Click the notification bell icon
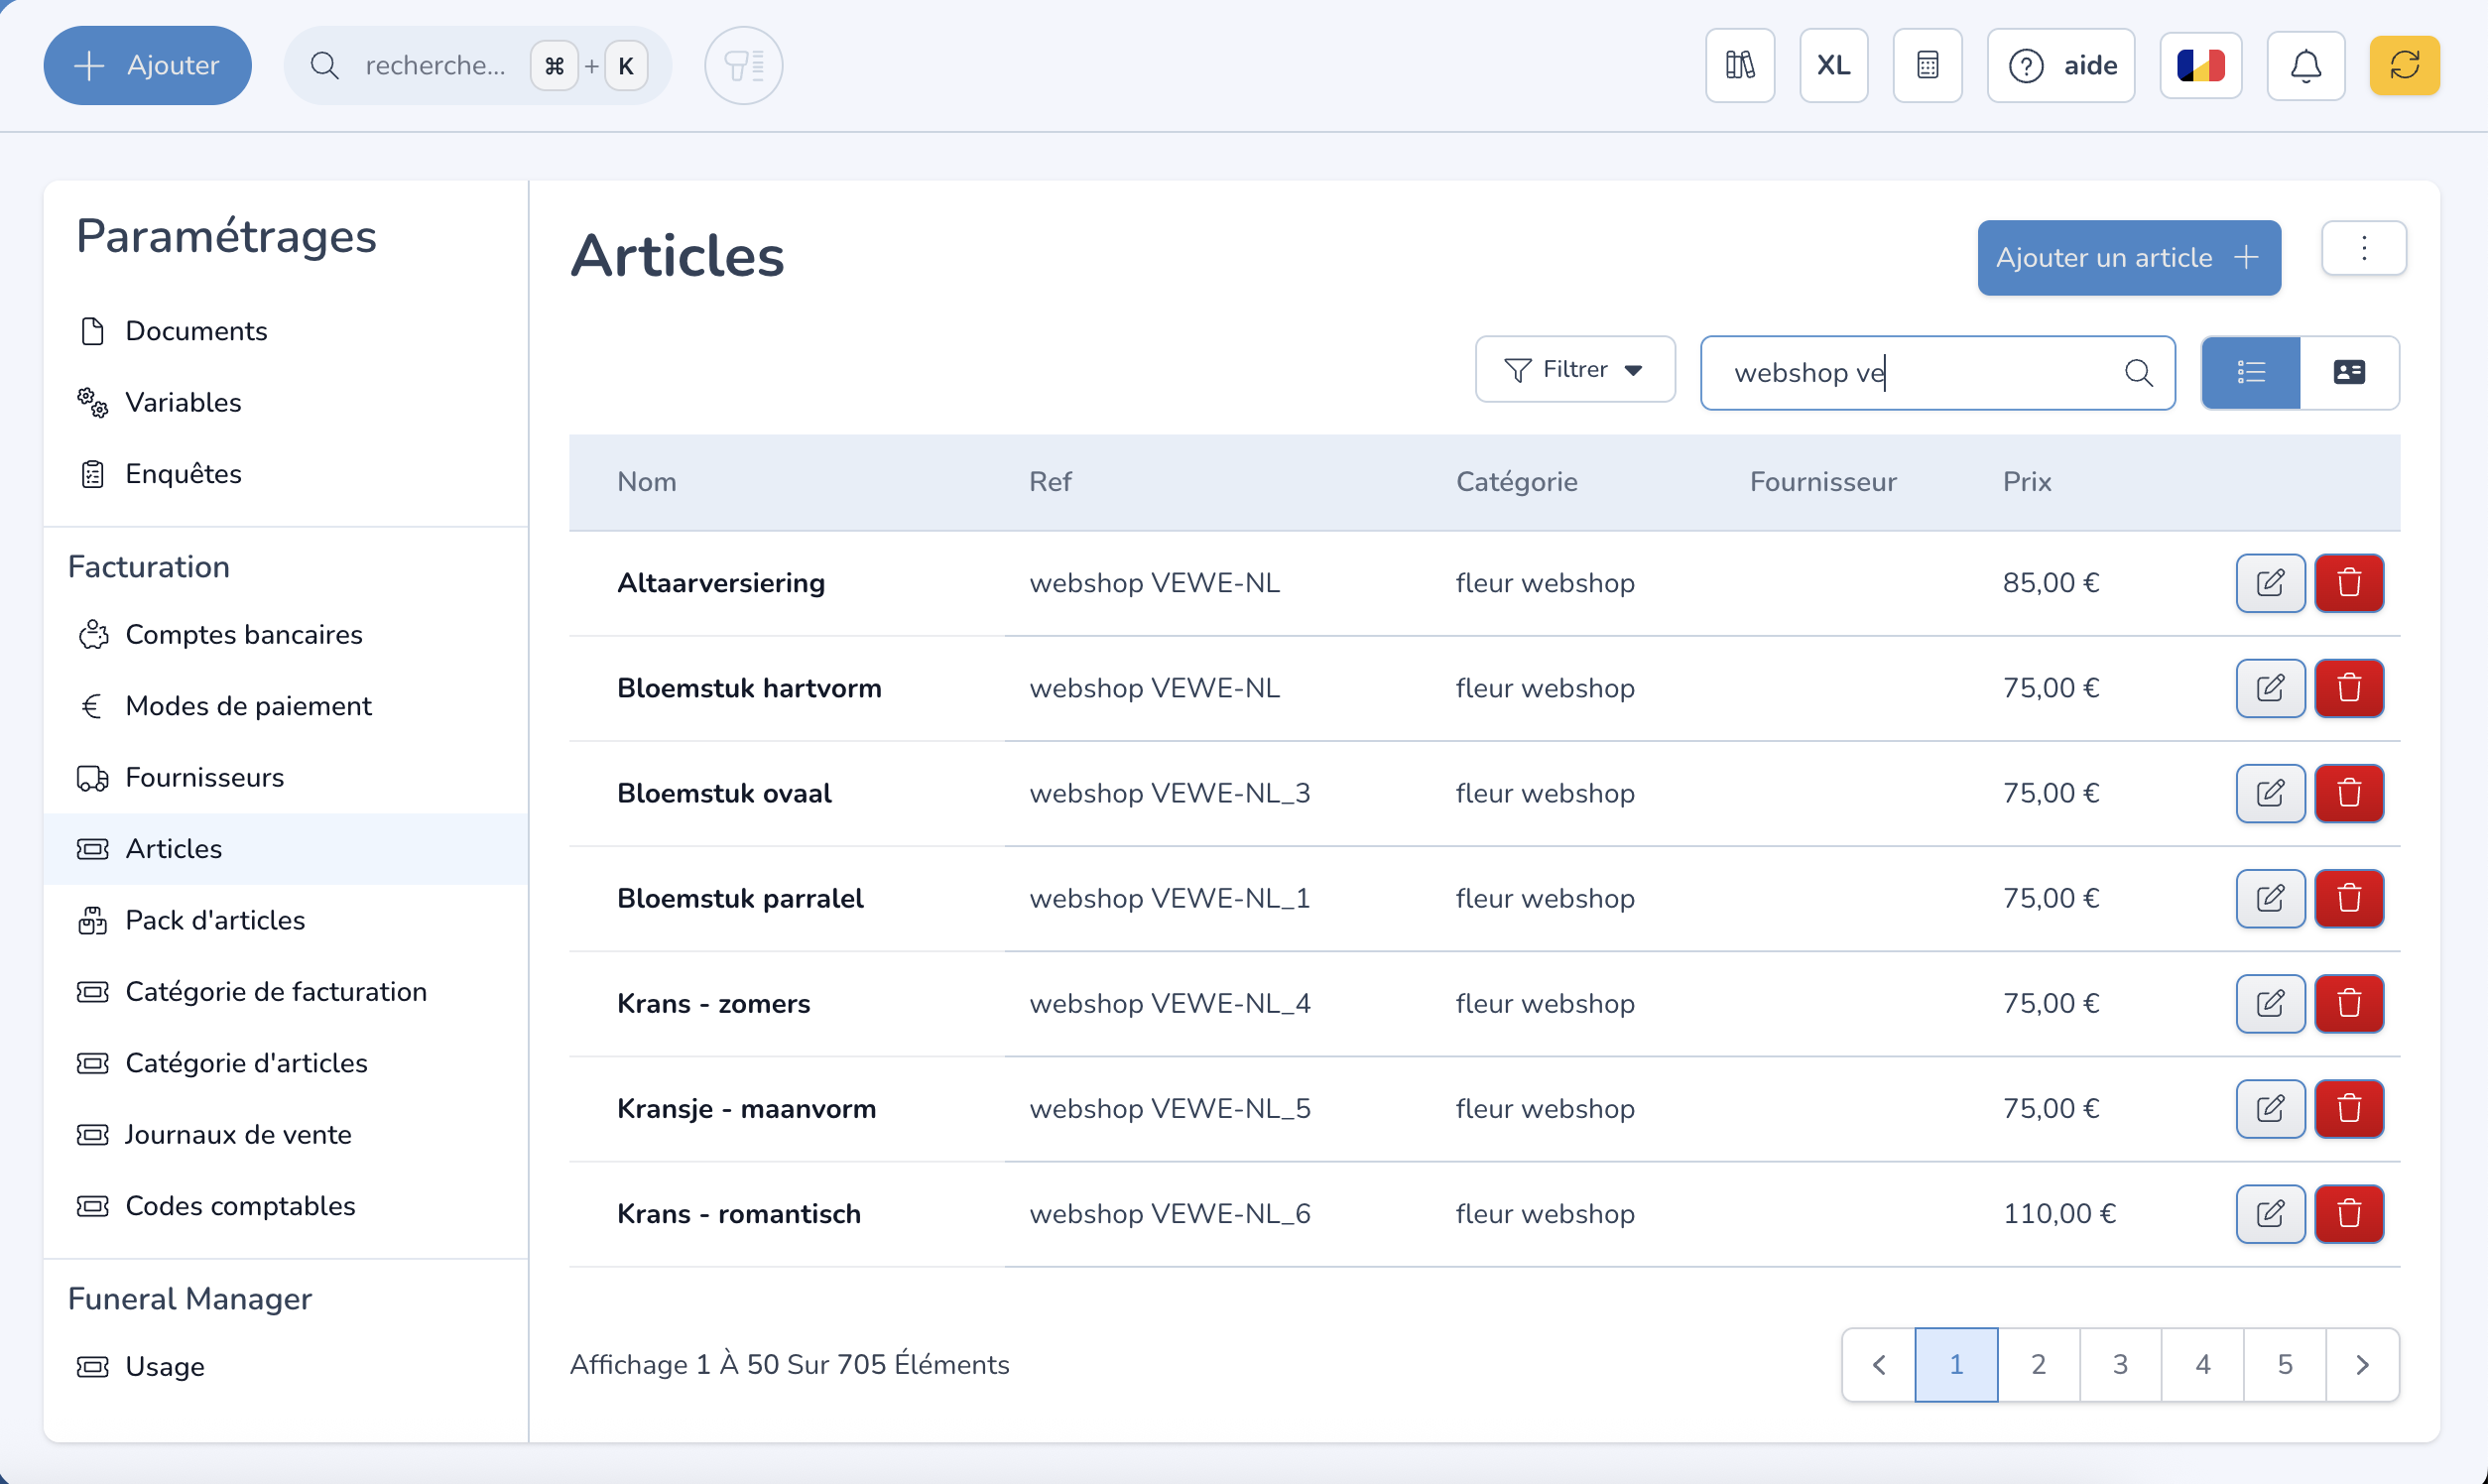Image resolution: width=2488 pixels, height=1484 pixels. [x=2305, y=66]
